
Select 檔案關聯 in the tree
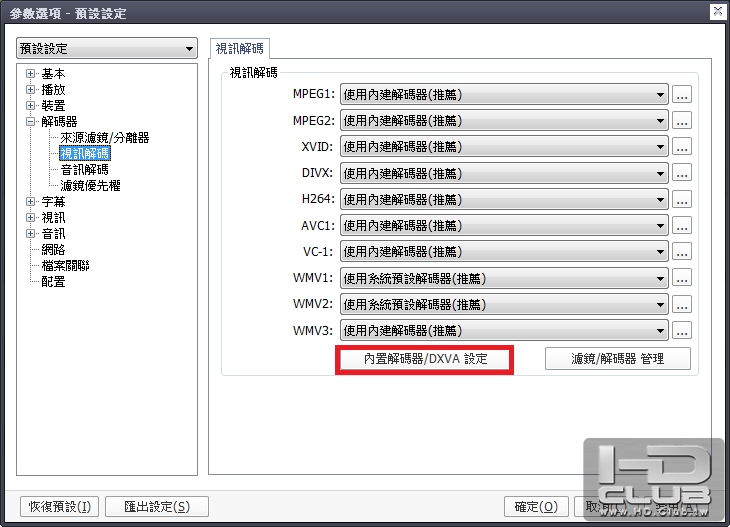coord(65,266)
